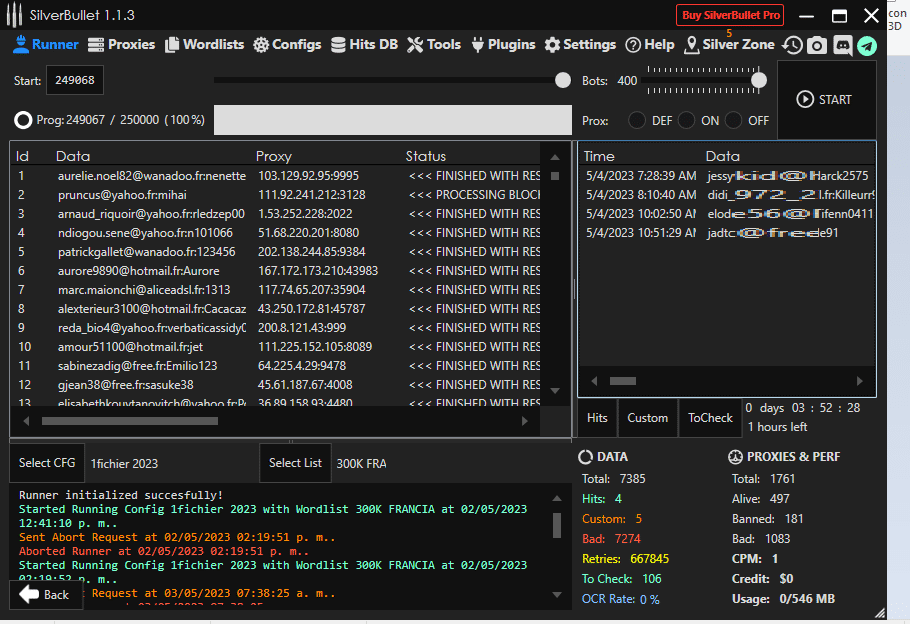The image size is (910, 624).
Task: Select the DEF proxy radio button
Action: [x=637, y=120]
